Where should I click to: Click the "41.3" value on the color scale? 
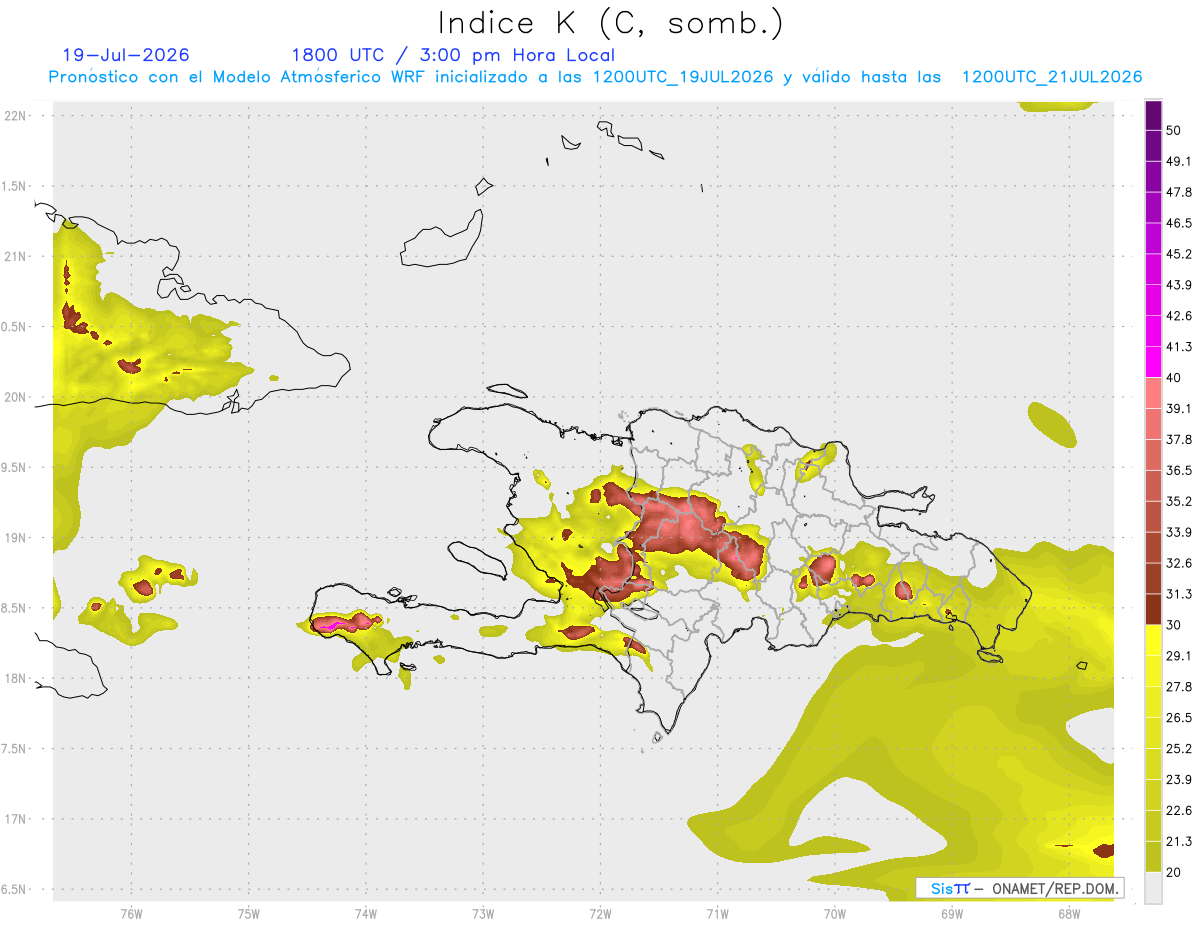[x=1178, y=347]
